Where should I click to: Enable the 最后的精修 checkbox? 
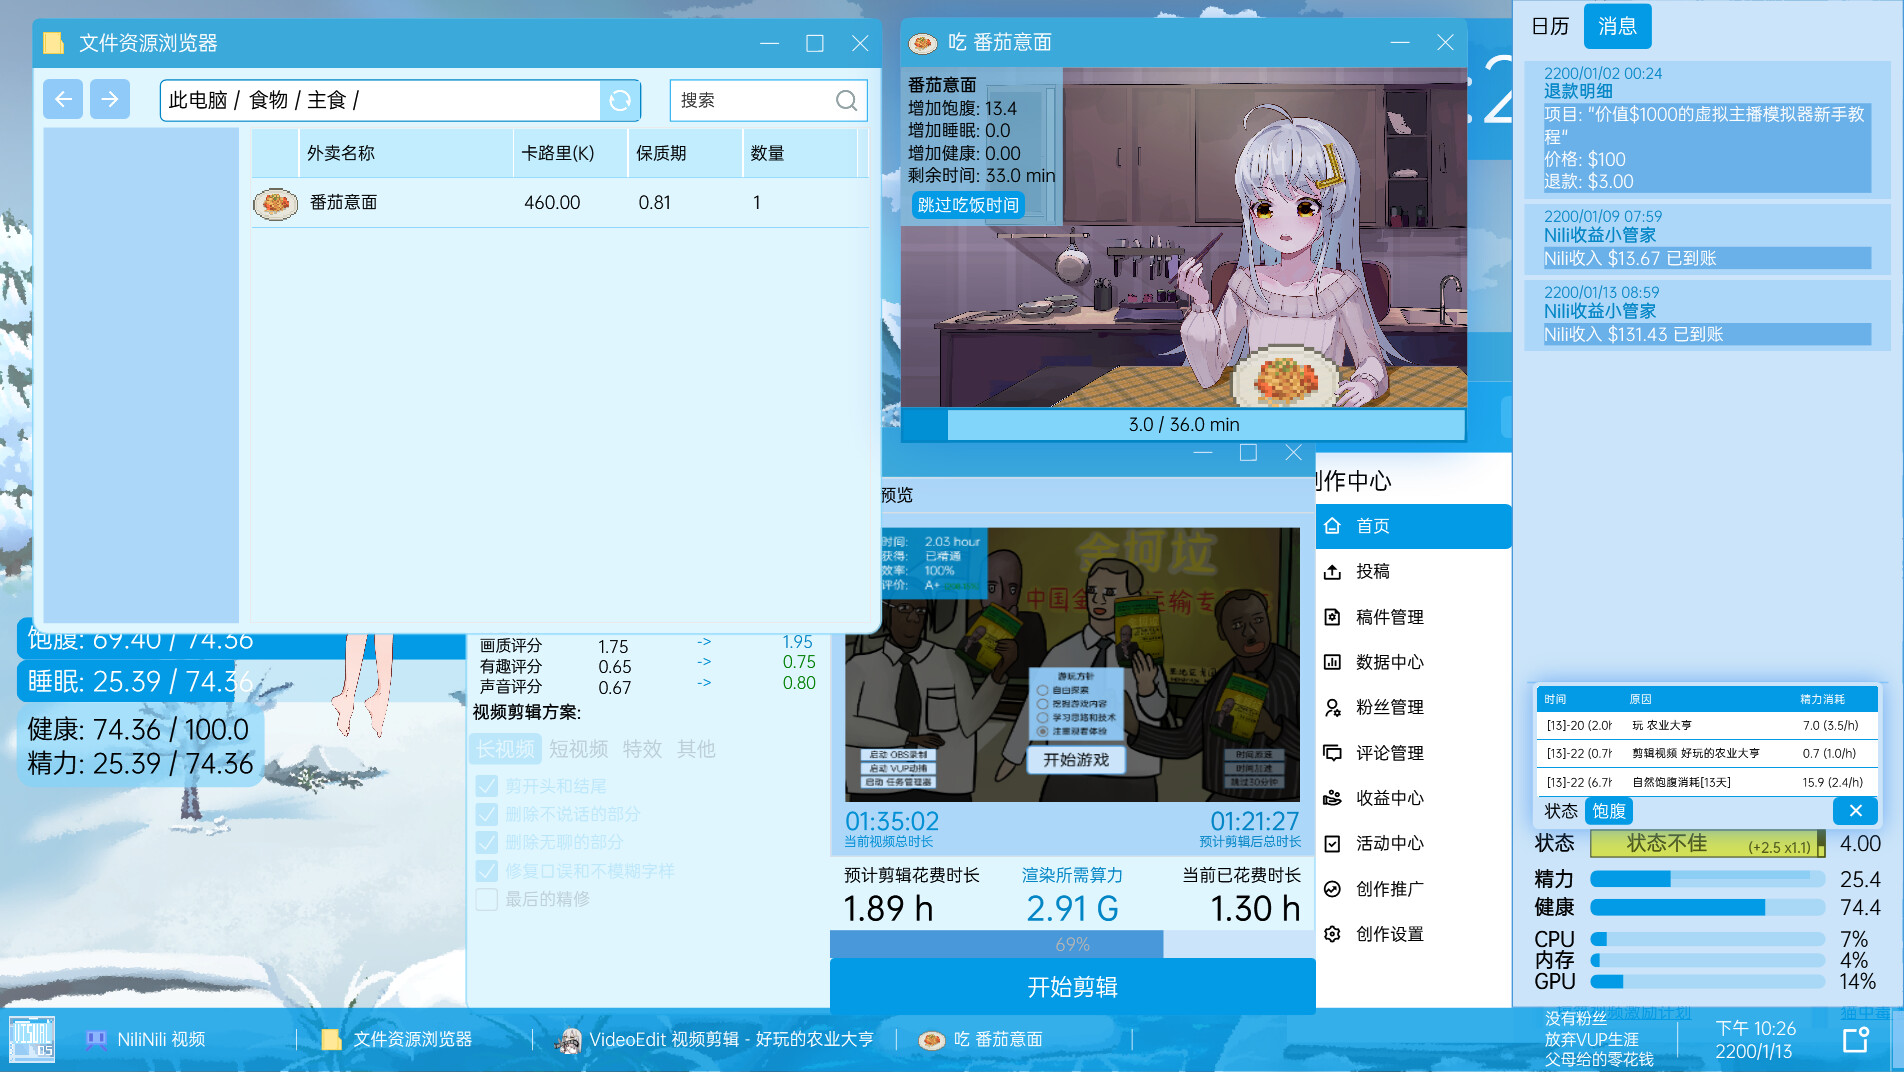(x=487, y=899)
